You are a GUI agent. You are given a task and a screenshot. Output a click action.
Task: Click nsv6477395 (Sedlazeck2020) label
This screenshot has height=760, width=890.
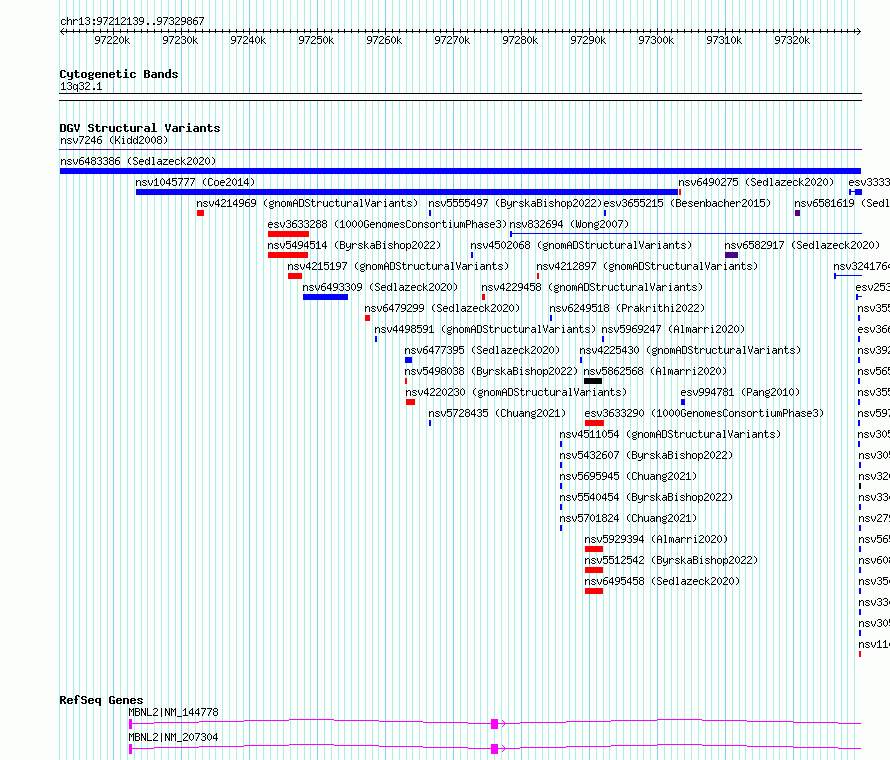482,350
